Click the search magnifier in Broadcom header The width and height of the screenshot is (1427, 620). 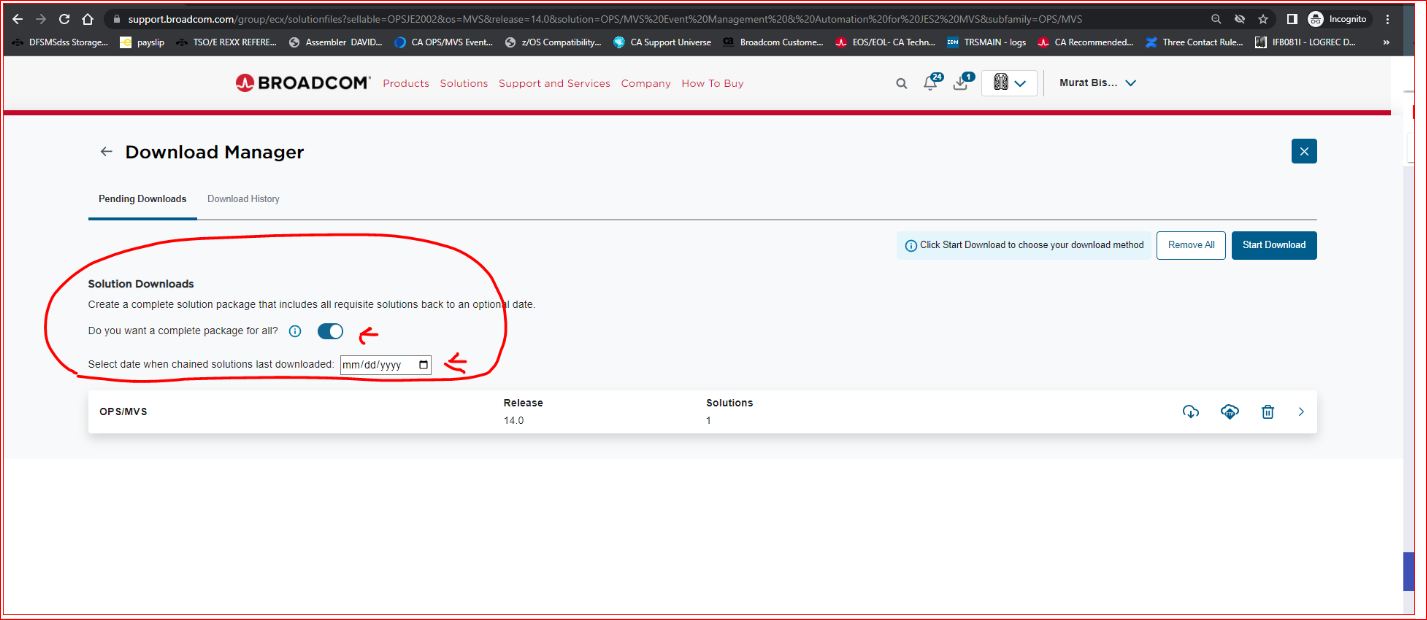click(x=901, y=84)
